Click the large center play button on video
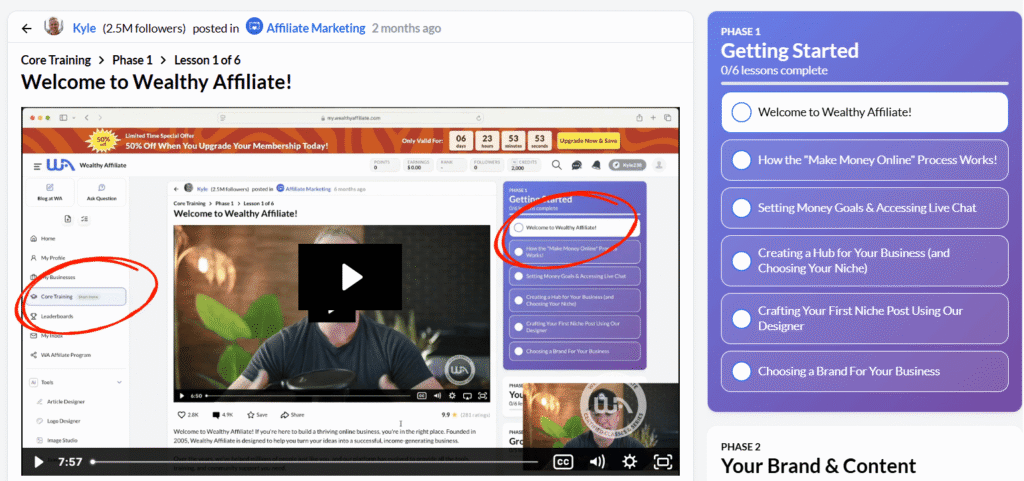Viewport: 1024px width, 481px height. 351,277
